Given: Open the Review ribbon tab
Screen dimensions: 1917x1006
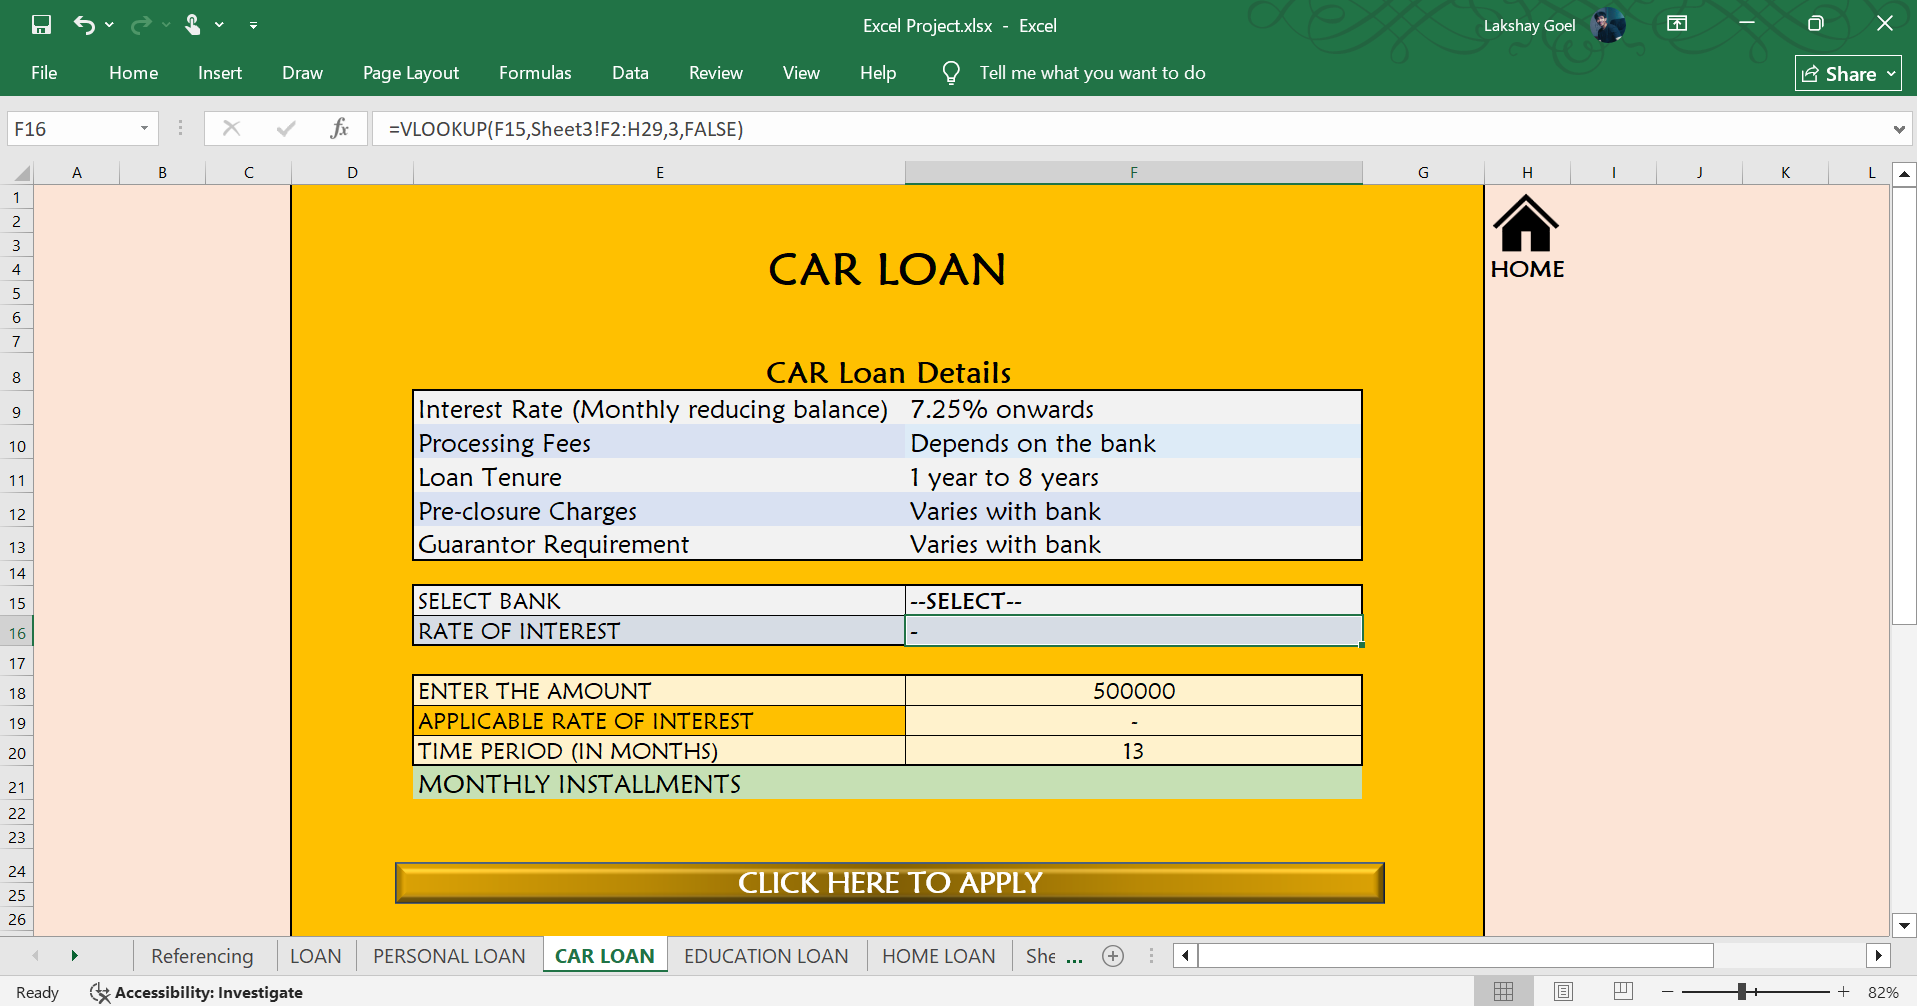Looking at the screenshot, I should coord(716,73).
